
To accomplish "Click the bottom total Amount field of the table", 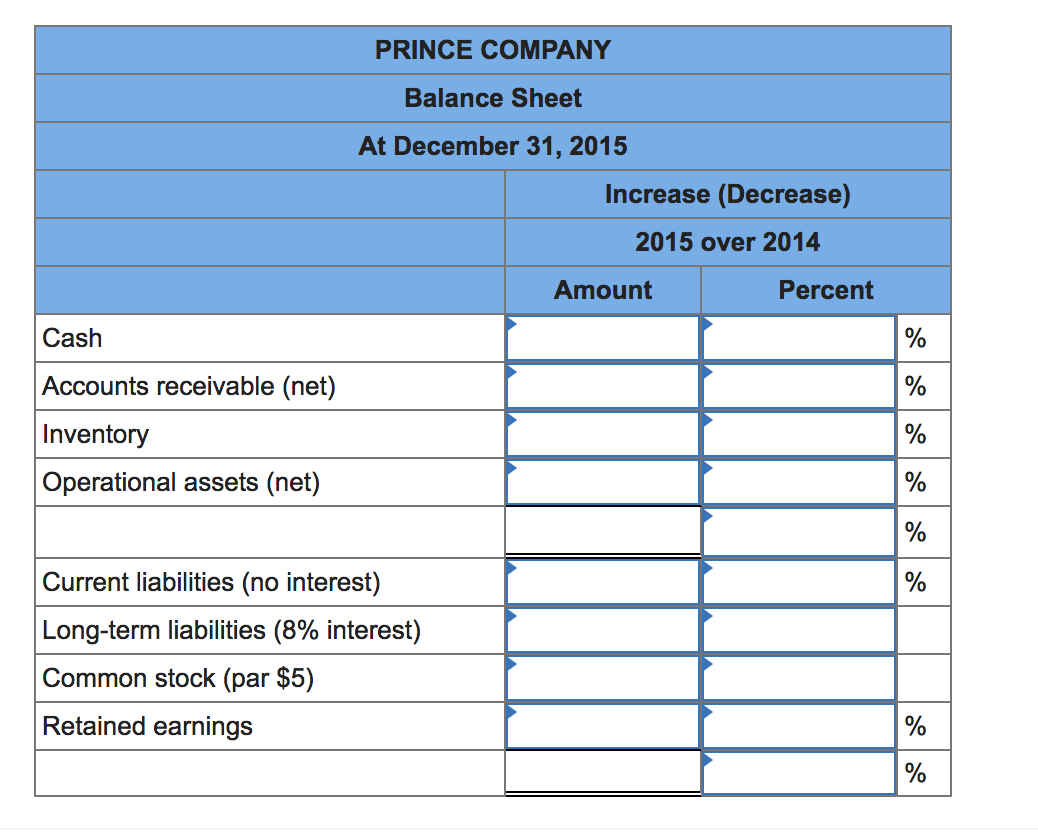I will [603, 773].
